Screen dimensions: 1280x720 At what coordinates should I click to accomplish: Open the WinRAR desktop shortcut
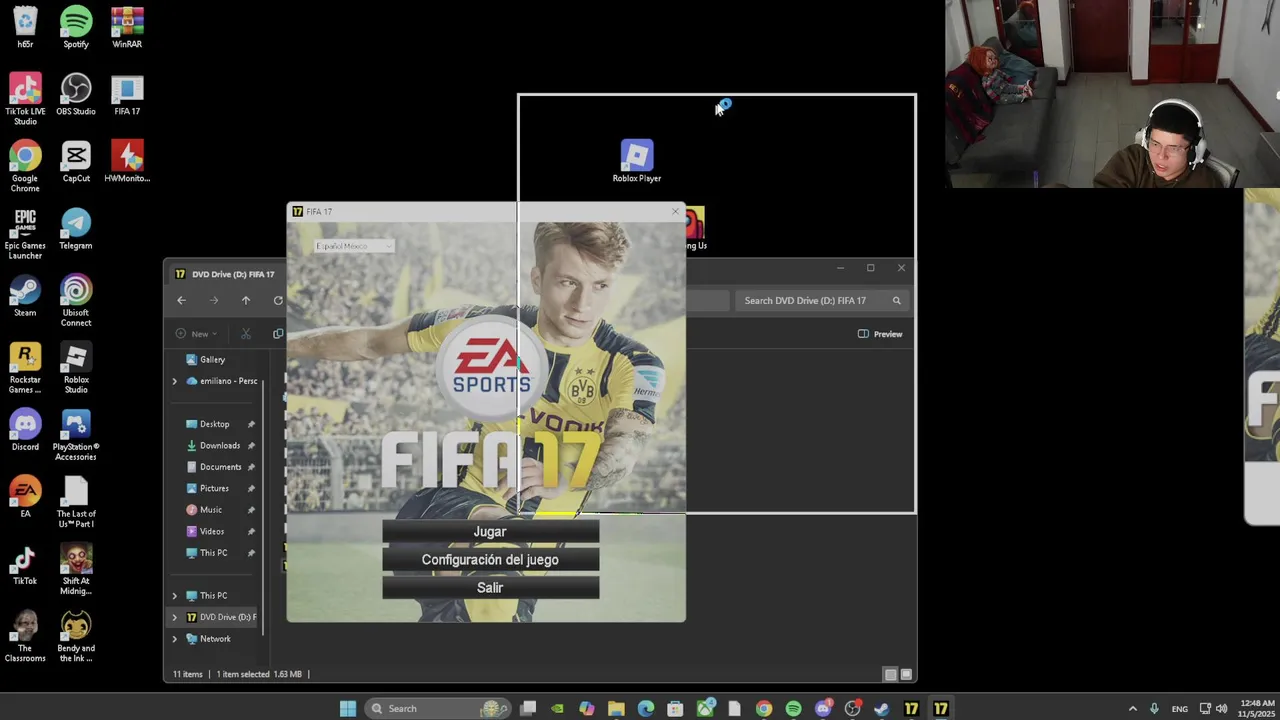pos(127,28)
